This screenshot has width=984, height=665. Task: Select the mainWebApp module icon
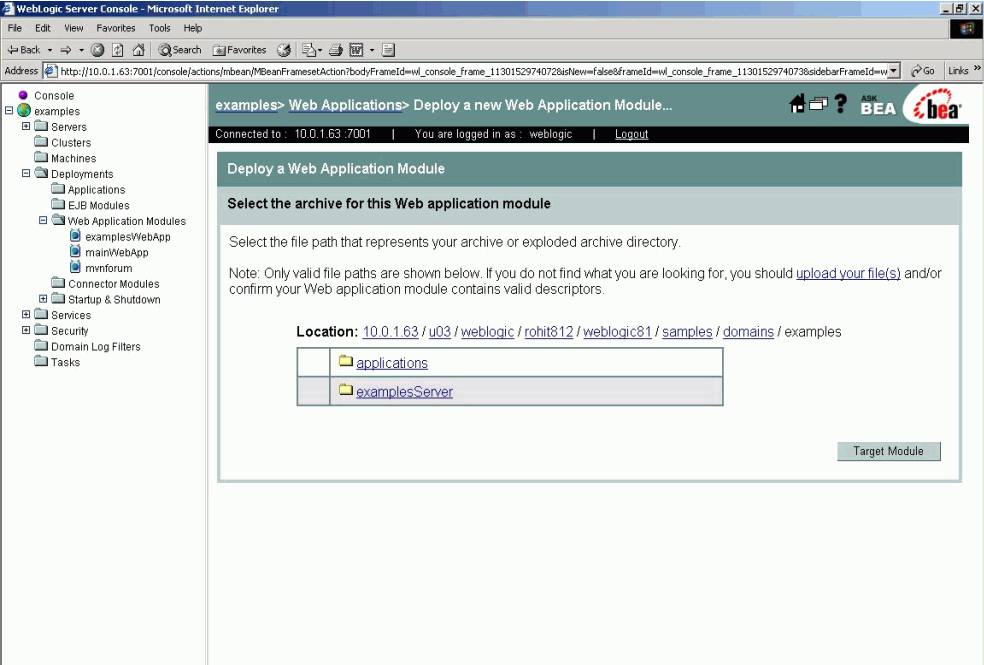(73, 252)
